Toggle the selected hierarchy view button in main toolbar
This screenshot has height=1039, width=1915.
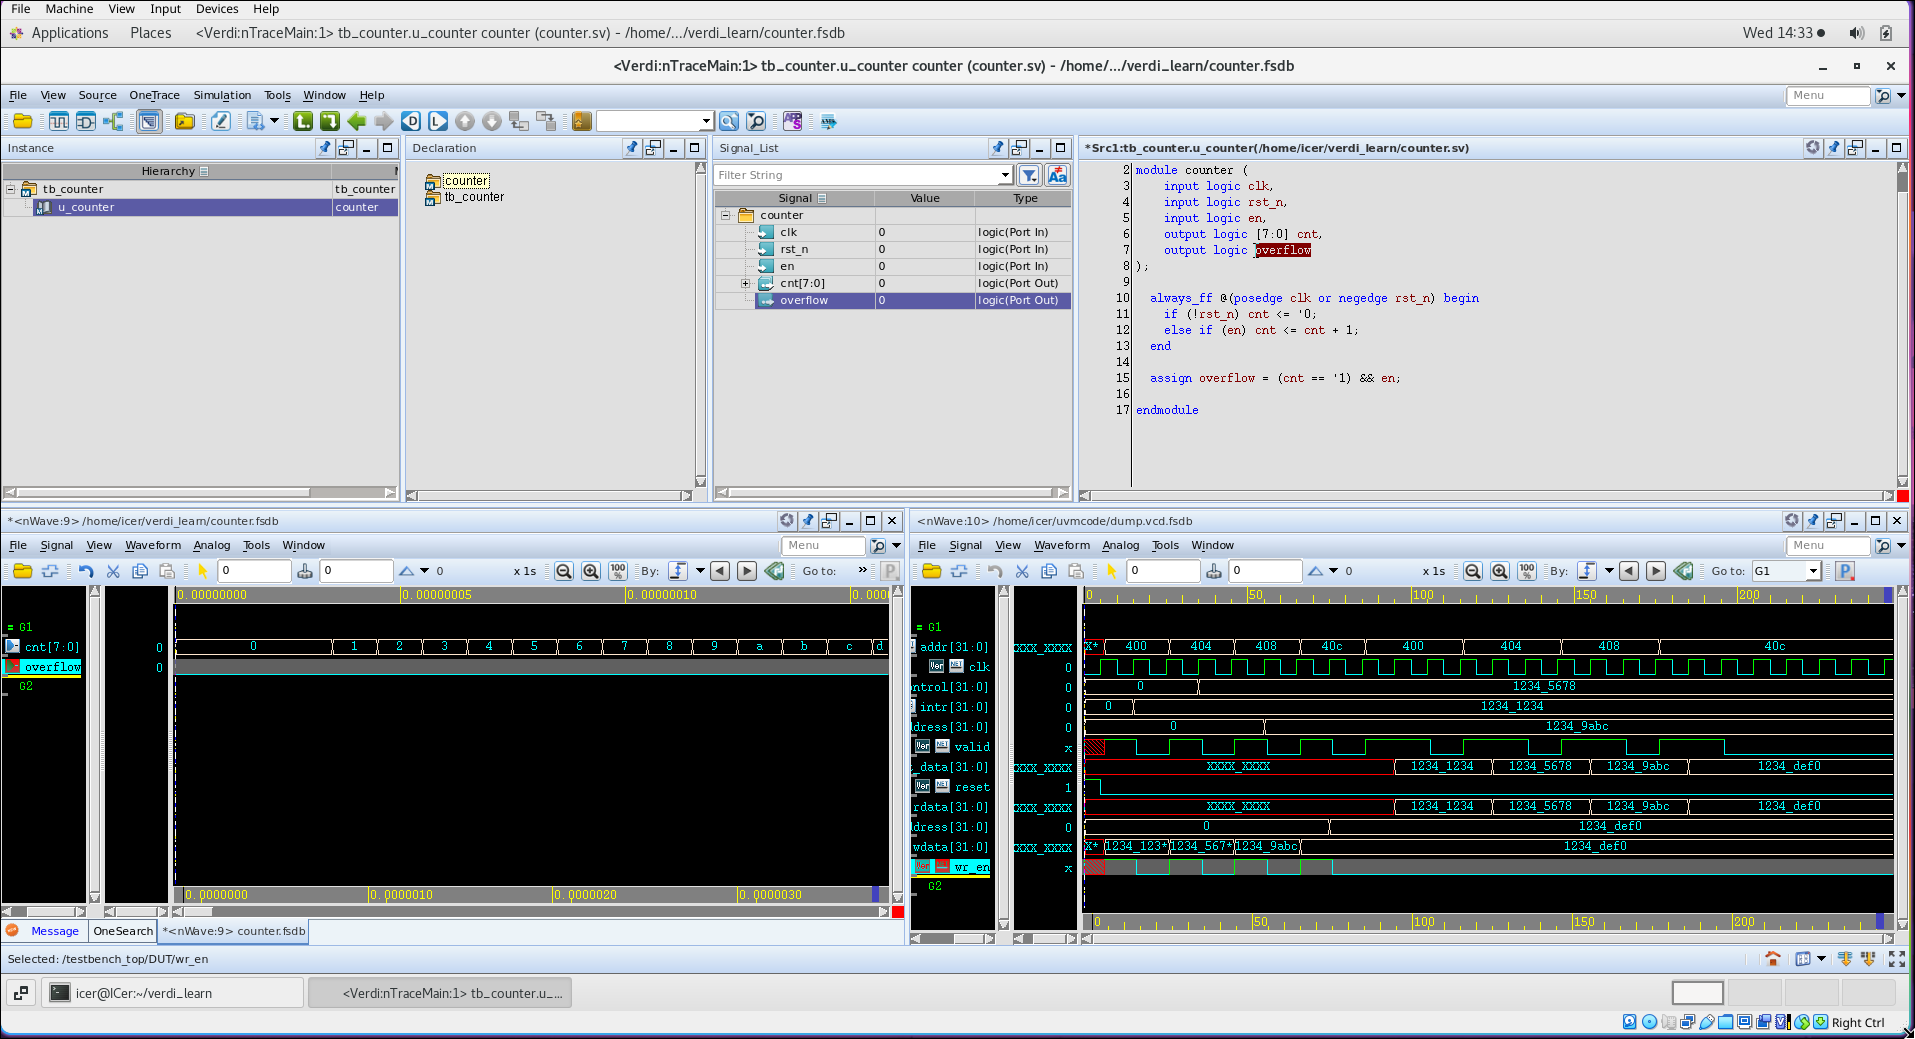pos(149,121)
